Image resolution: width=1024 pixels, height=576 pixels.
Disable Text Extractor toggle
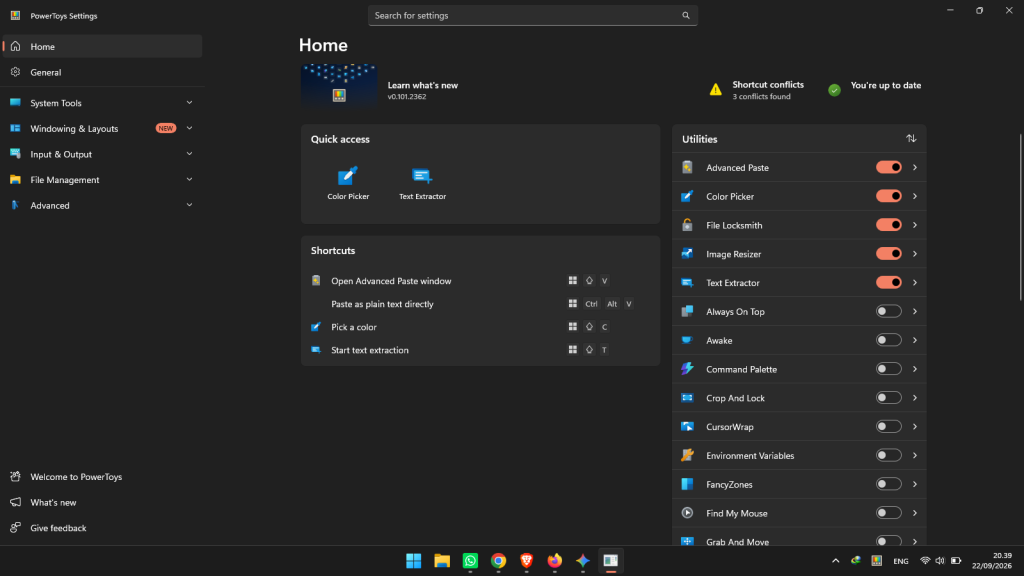888,282
